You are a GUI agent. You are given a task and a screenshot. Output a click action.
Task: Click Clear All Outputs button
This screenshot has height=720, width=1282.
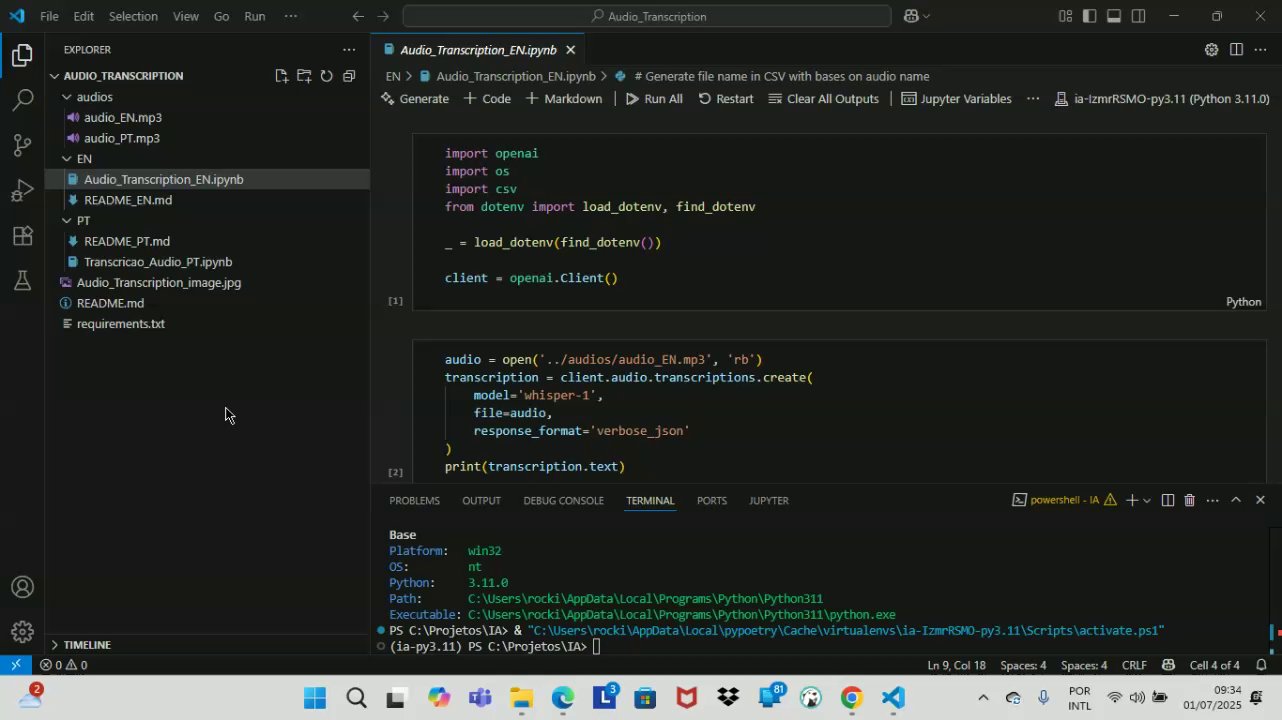click(x=823, y=99)
